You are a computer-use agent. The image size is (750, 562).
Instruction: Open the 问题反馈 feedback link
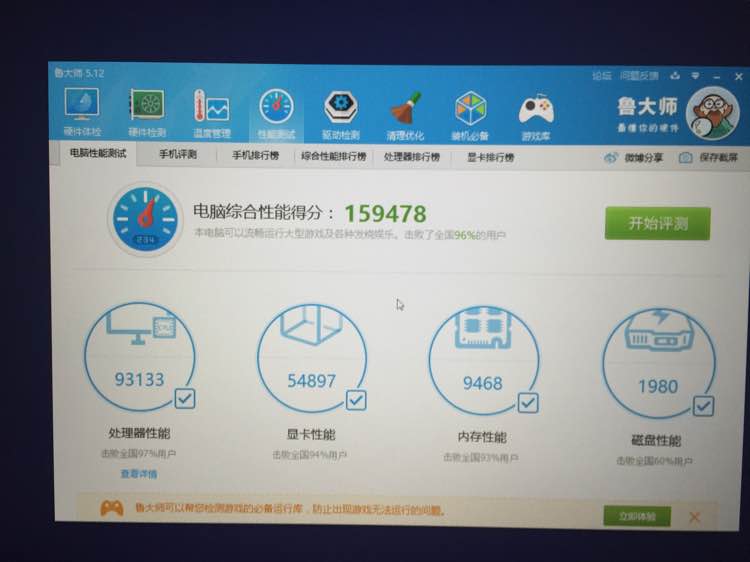pos(639,76)
